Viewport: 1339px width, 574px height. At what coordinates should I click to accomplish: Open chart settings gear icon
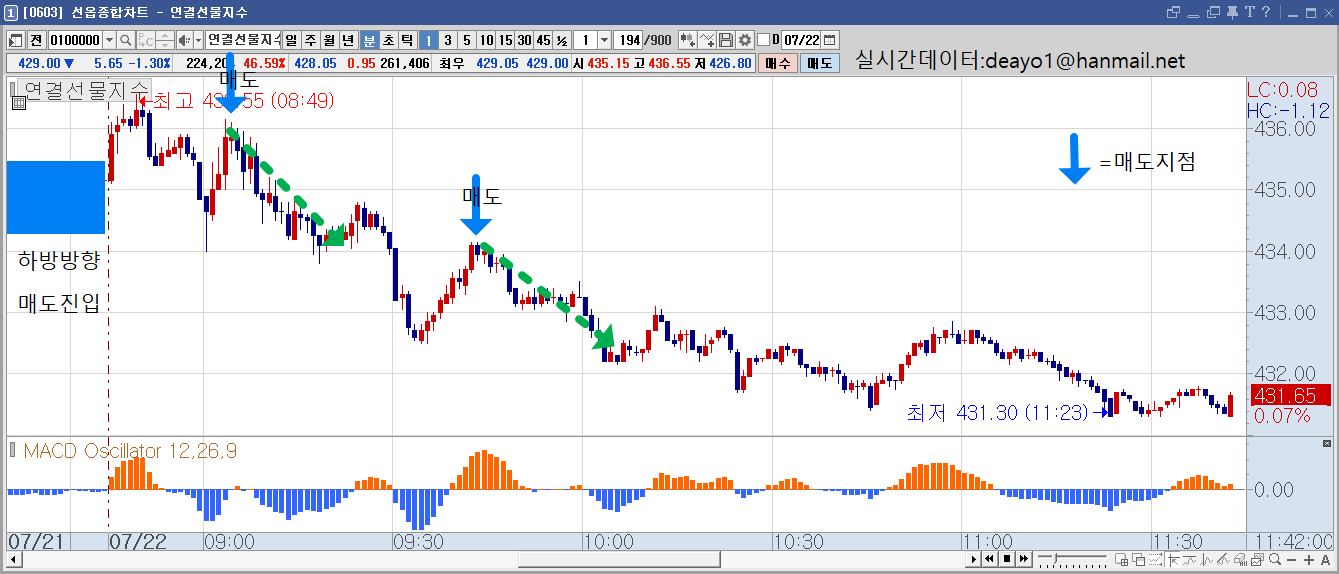[x=745, y=40]
